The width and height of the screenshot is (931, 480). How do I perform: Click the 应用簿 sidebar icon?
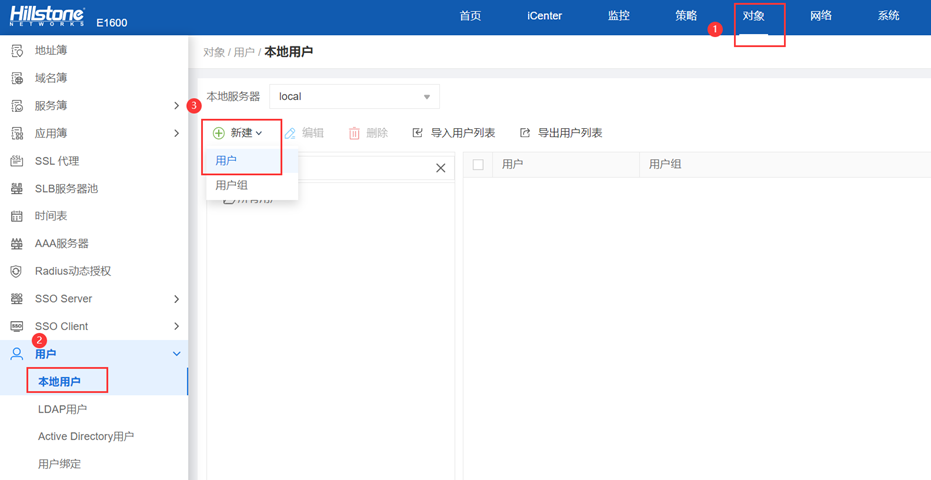[x=17, y=133]
